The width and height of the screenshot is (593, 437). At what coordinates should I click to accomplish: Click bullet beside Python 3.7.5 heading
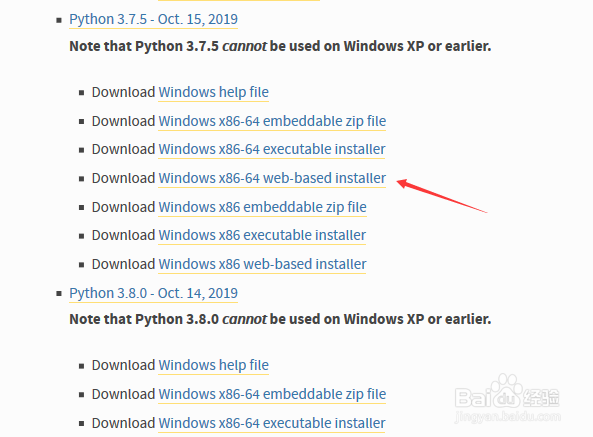click(x=59, y=20)
